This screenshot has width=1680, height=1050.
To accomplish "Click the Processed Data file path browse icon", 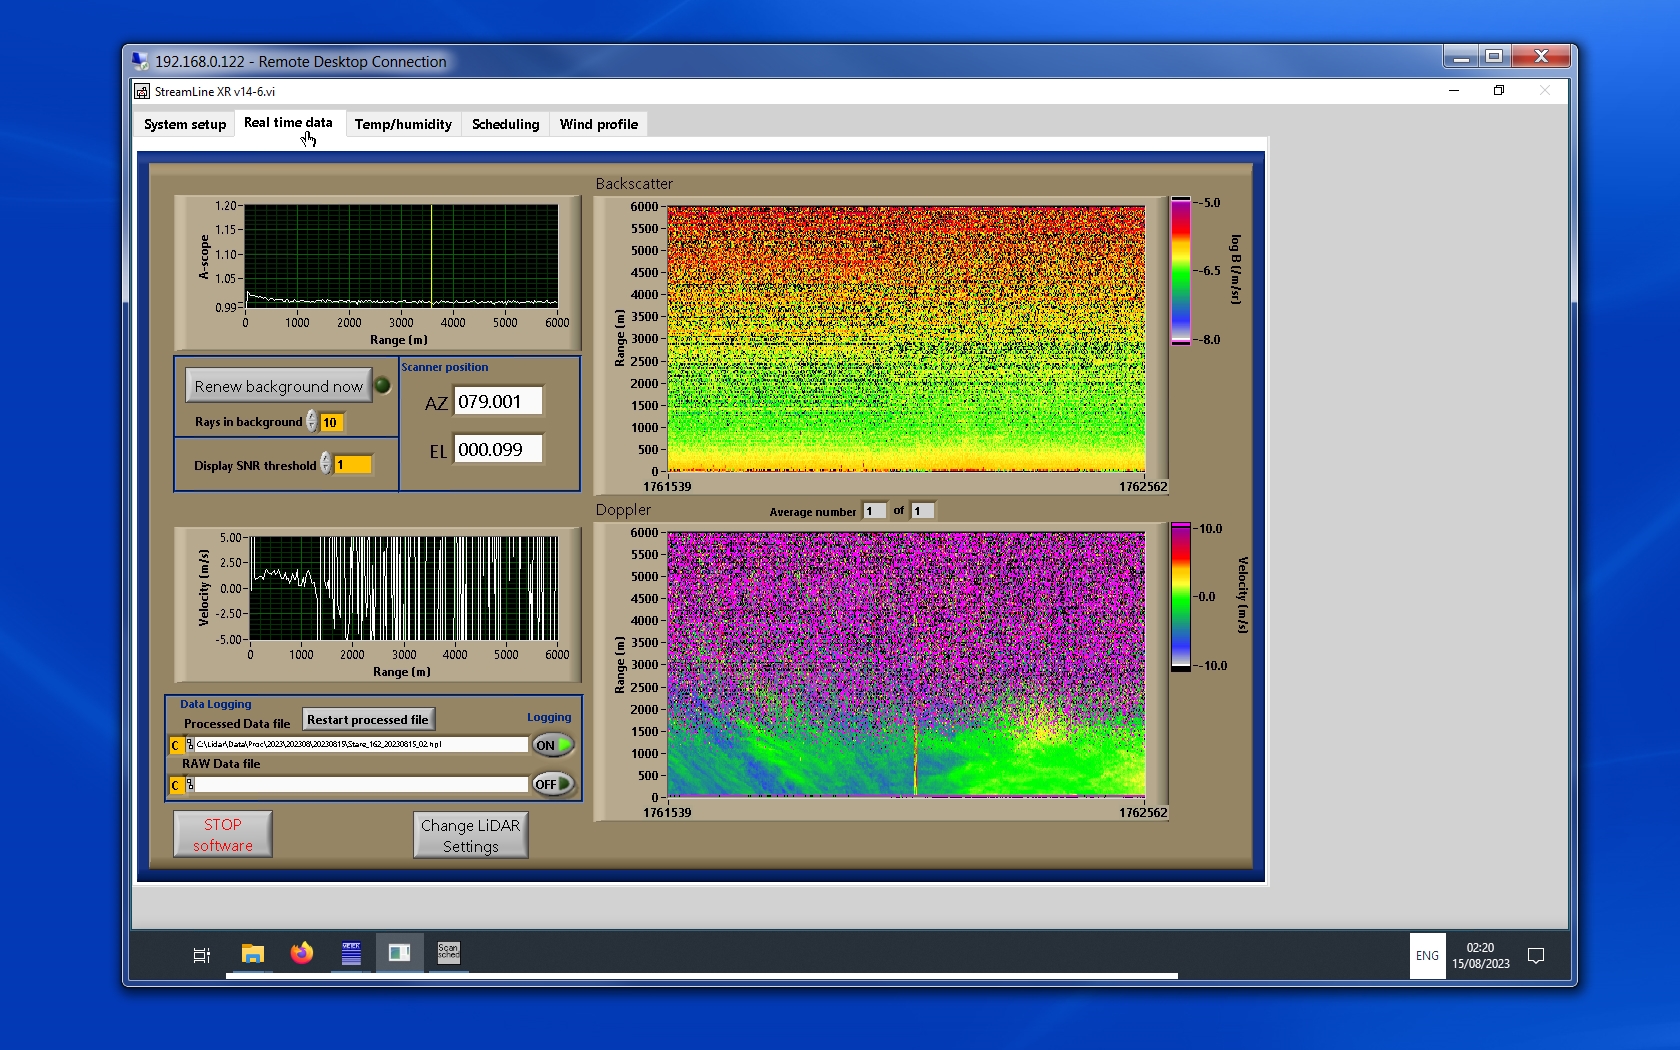I will (190, 745).
